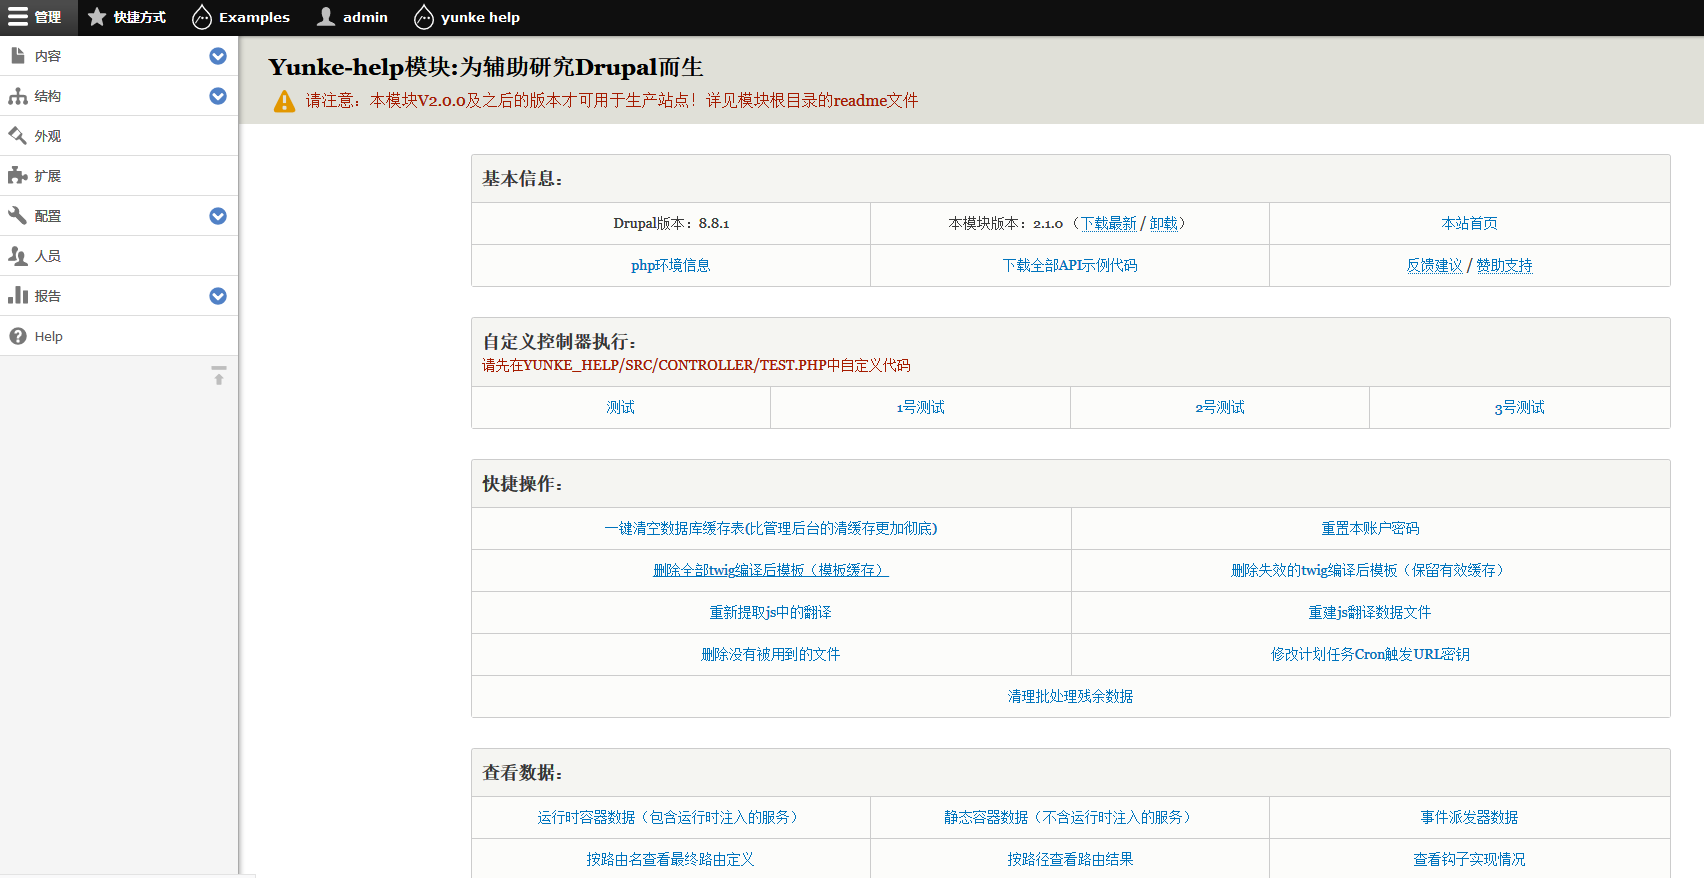Screen dimensions: 1704x878
Task: Open the 快捷方式 toolbar tab
Action: (127, 17)
